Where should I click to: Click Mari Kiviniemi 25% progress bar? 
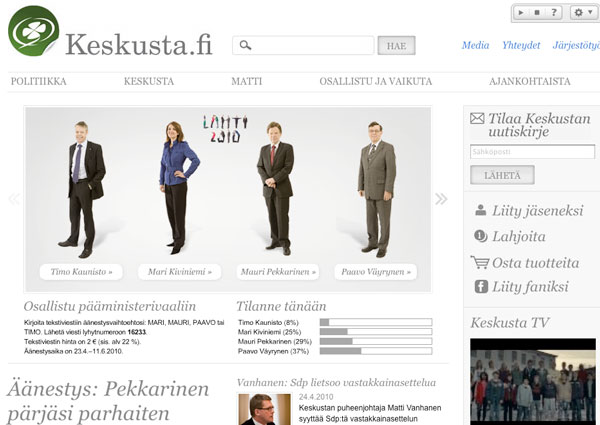(x=376, y=332)
